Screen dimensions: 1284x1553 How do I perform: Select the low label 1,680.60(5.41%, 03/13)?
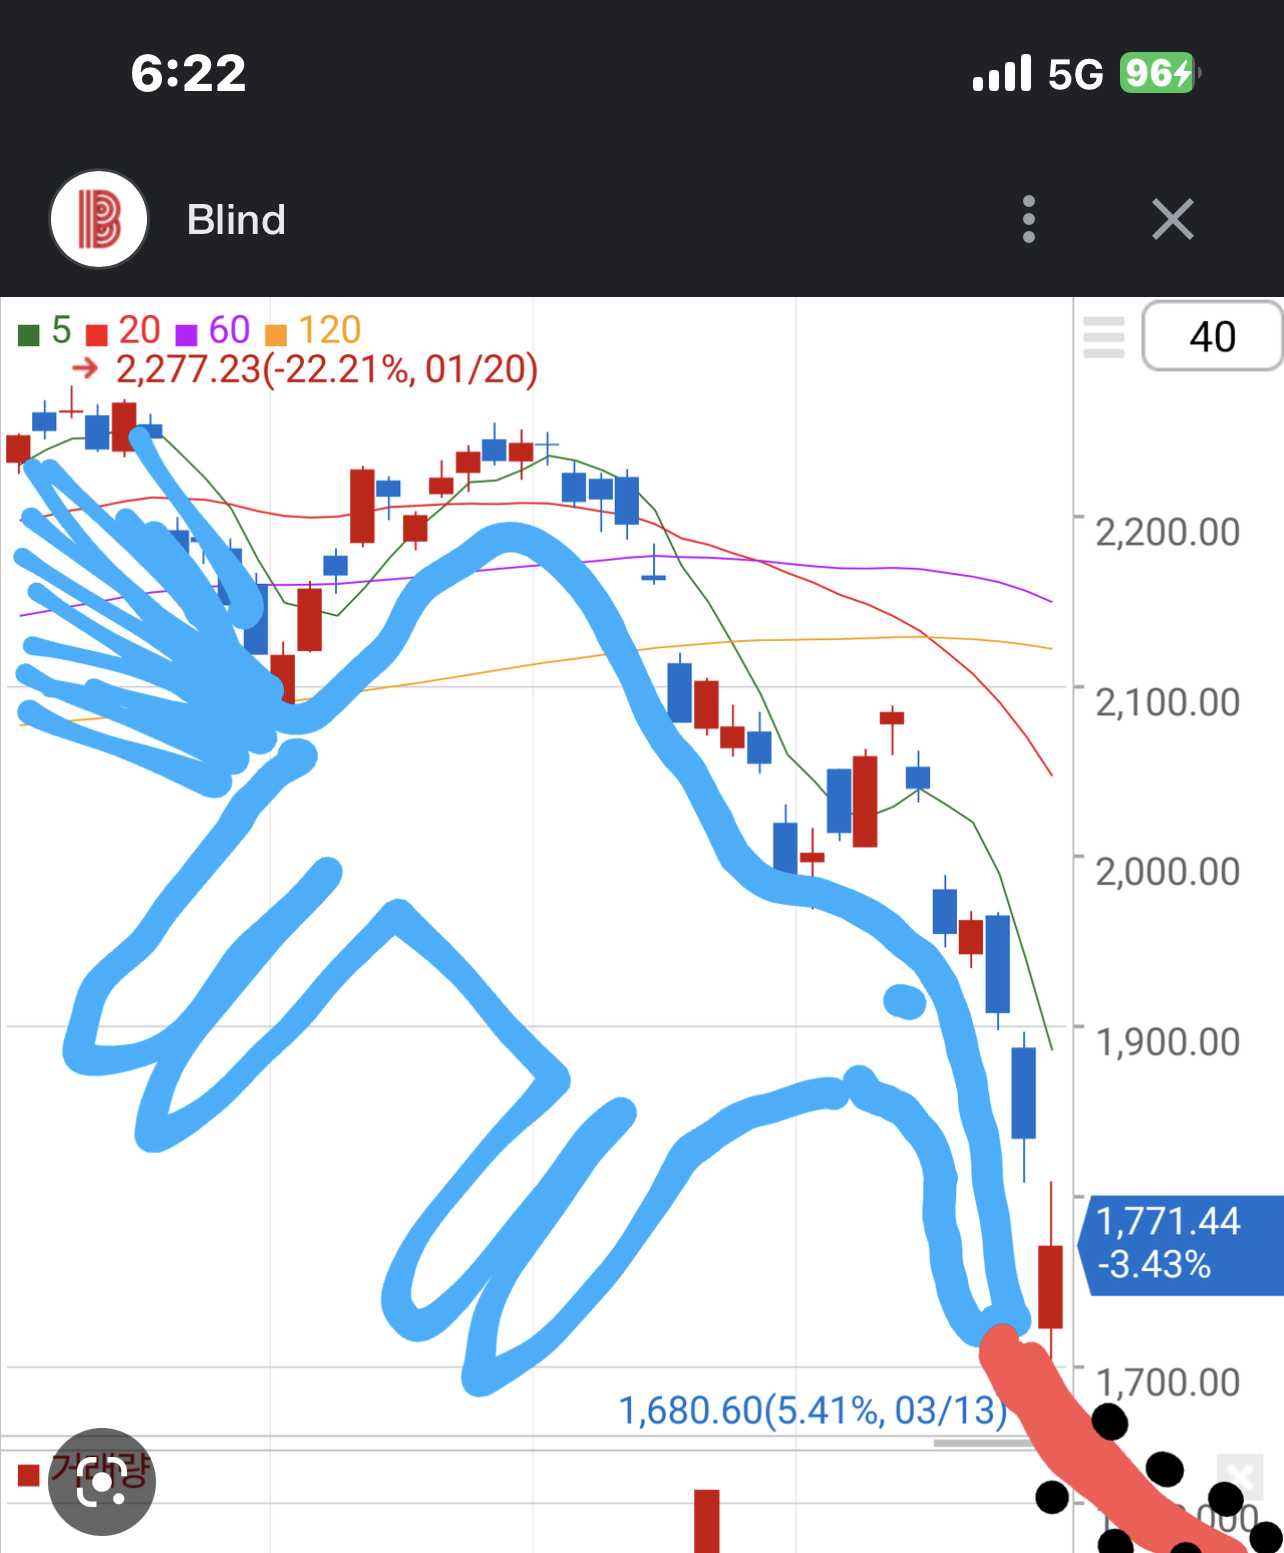[x=813, y=1411]
